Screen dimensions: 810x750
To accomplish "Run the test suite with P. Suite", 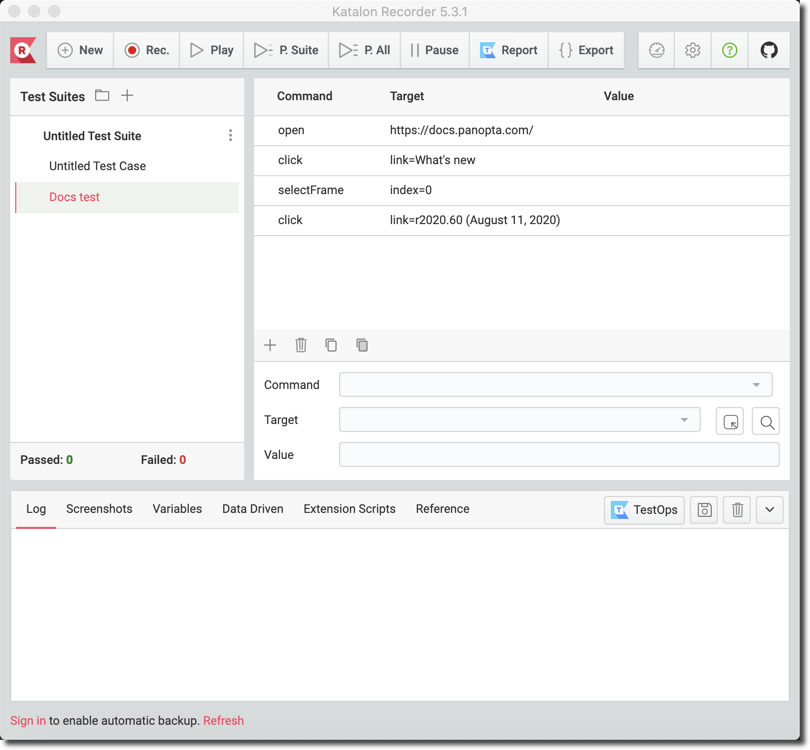I will tap(286, 50).
